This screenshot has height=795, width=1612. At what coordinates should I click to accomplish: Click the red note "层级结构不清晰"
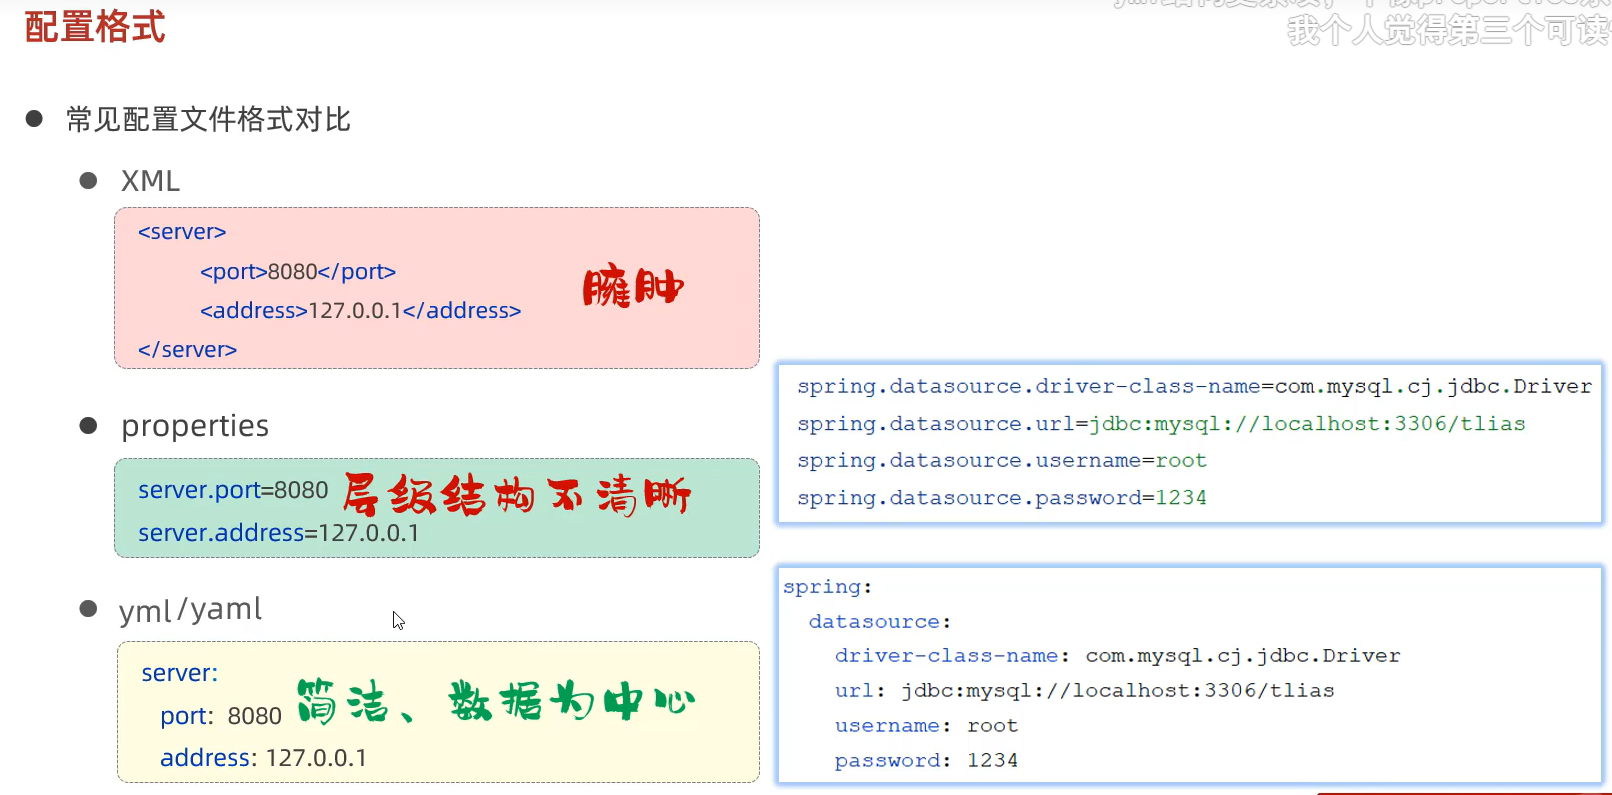pos(516,495)
